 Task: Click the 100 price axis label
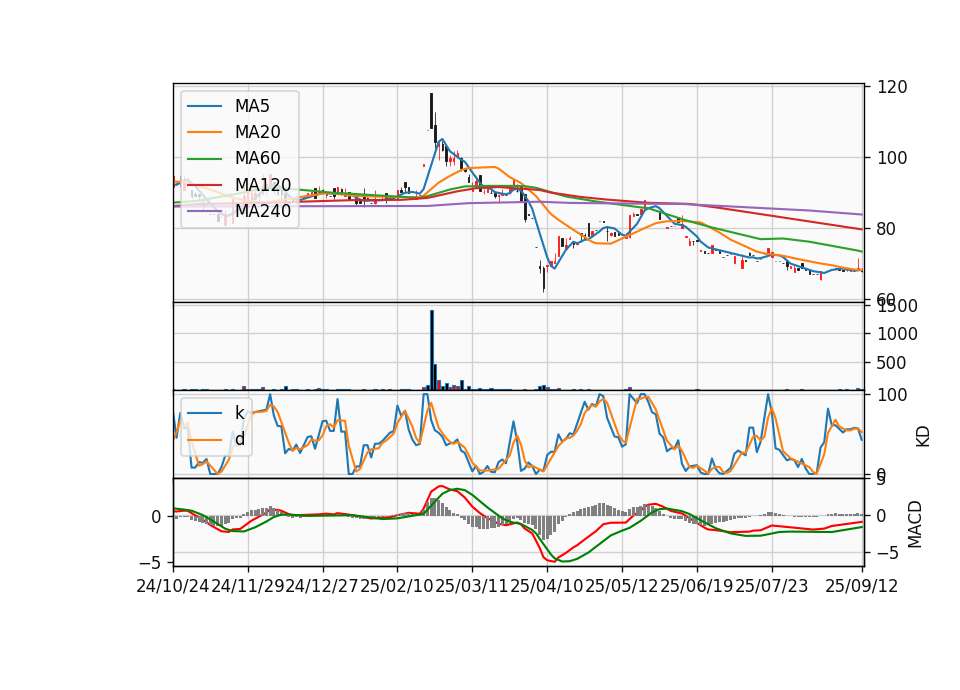pyautogui.click(x=892, y=158)
